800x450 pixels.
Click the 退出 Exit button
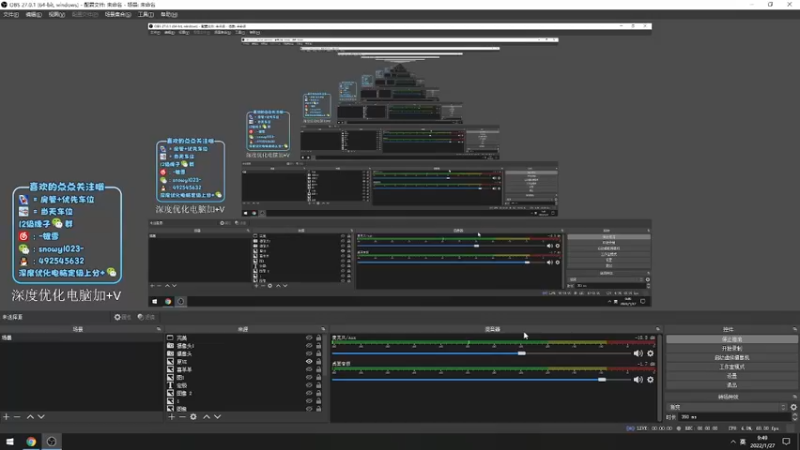732,385
